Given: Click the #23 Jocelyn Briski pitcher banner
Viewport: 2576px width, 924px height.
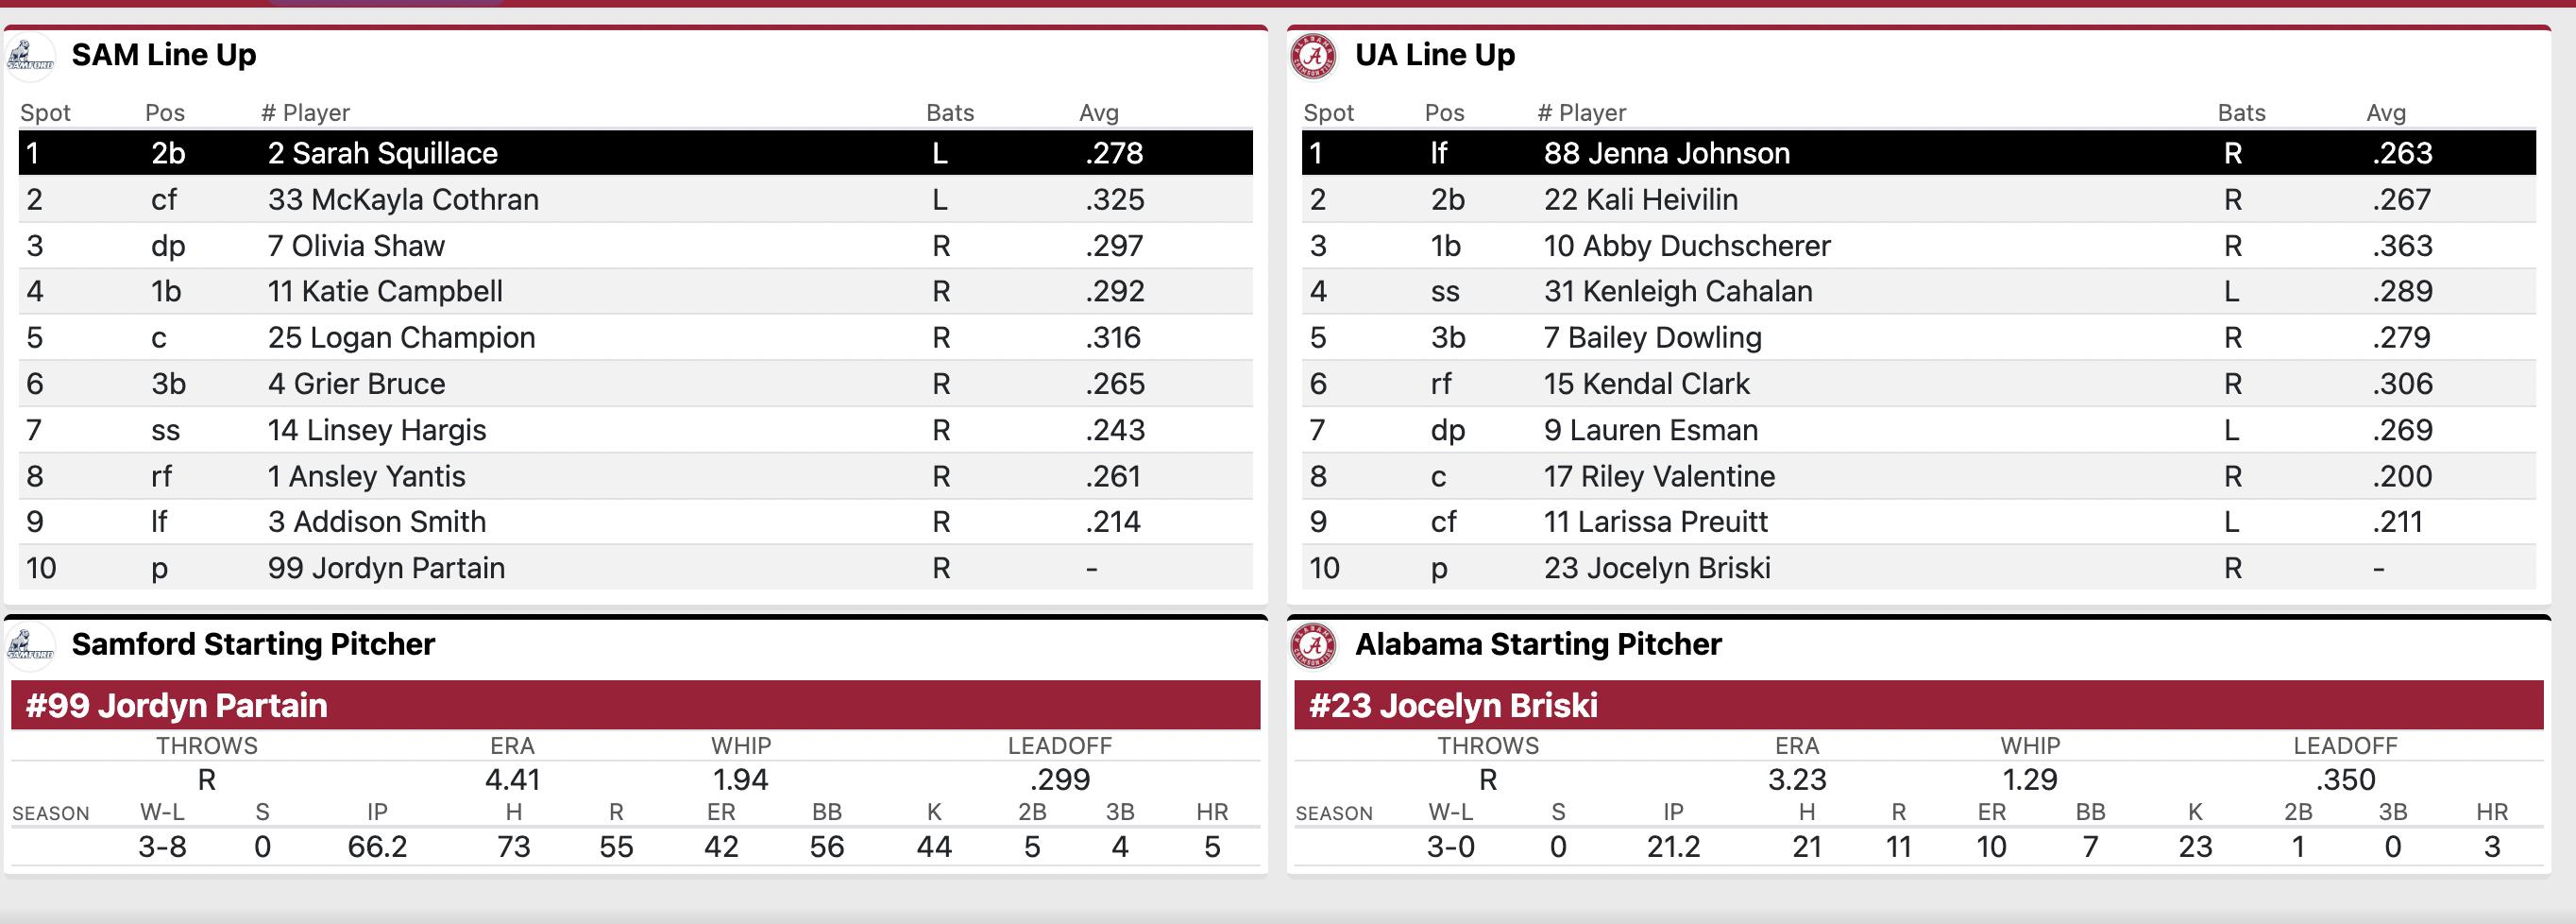Looking at the screenshot, I should tap(1918, 705).
